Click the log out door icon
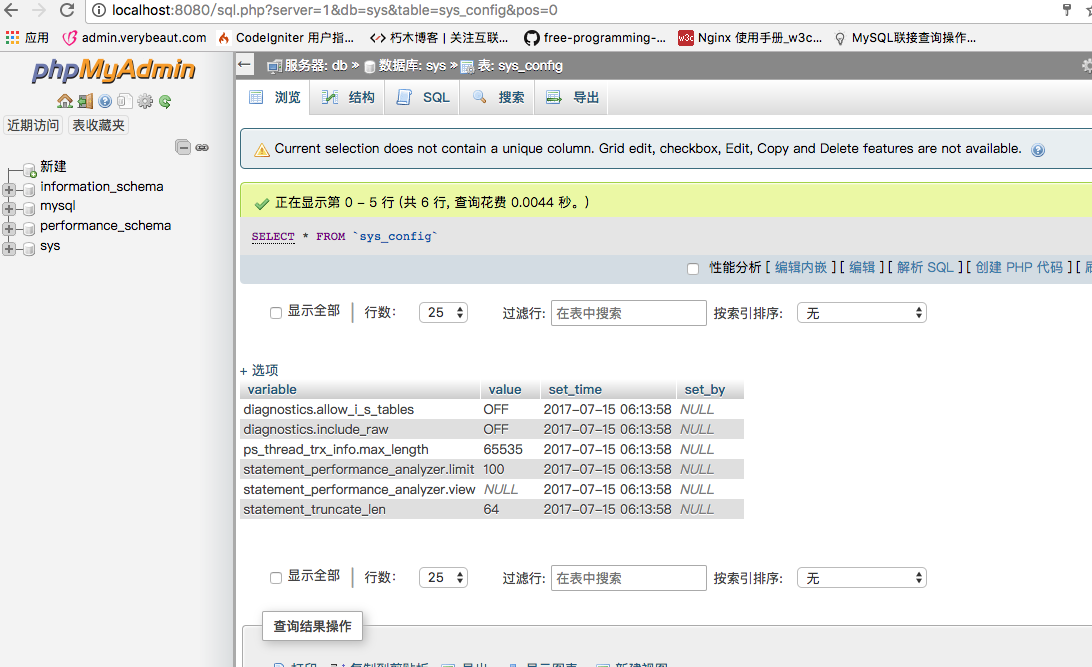The width and height of the screenshot is (1092, 667). click(85, 101)
